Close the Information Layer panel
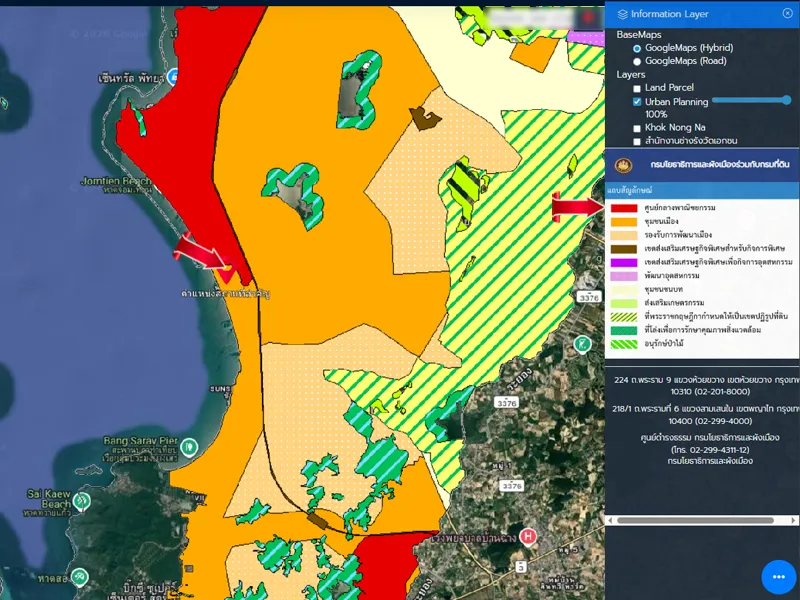 pyautogui.click(x=787, y=13)
